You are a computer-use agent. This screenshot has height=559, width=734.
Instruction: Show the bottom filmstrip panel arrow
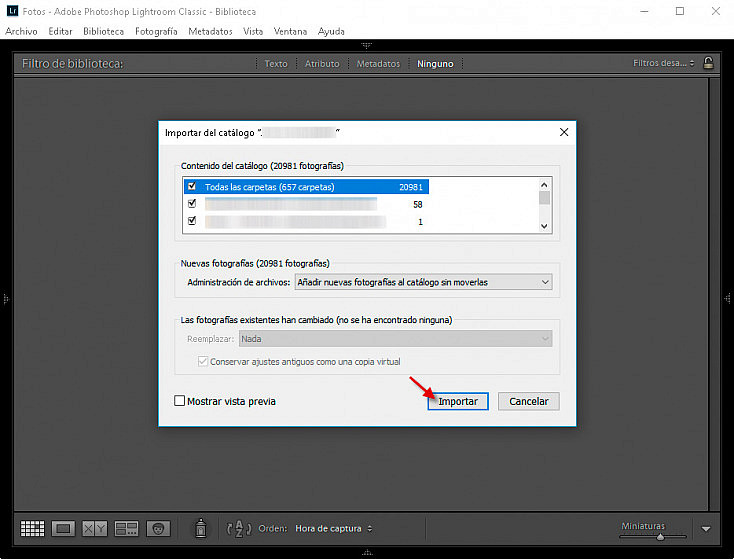pyautogui.click(x=367, y=552)
